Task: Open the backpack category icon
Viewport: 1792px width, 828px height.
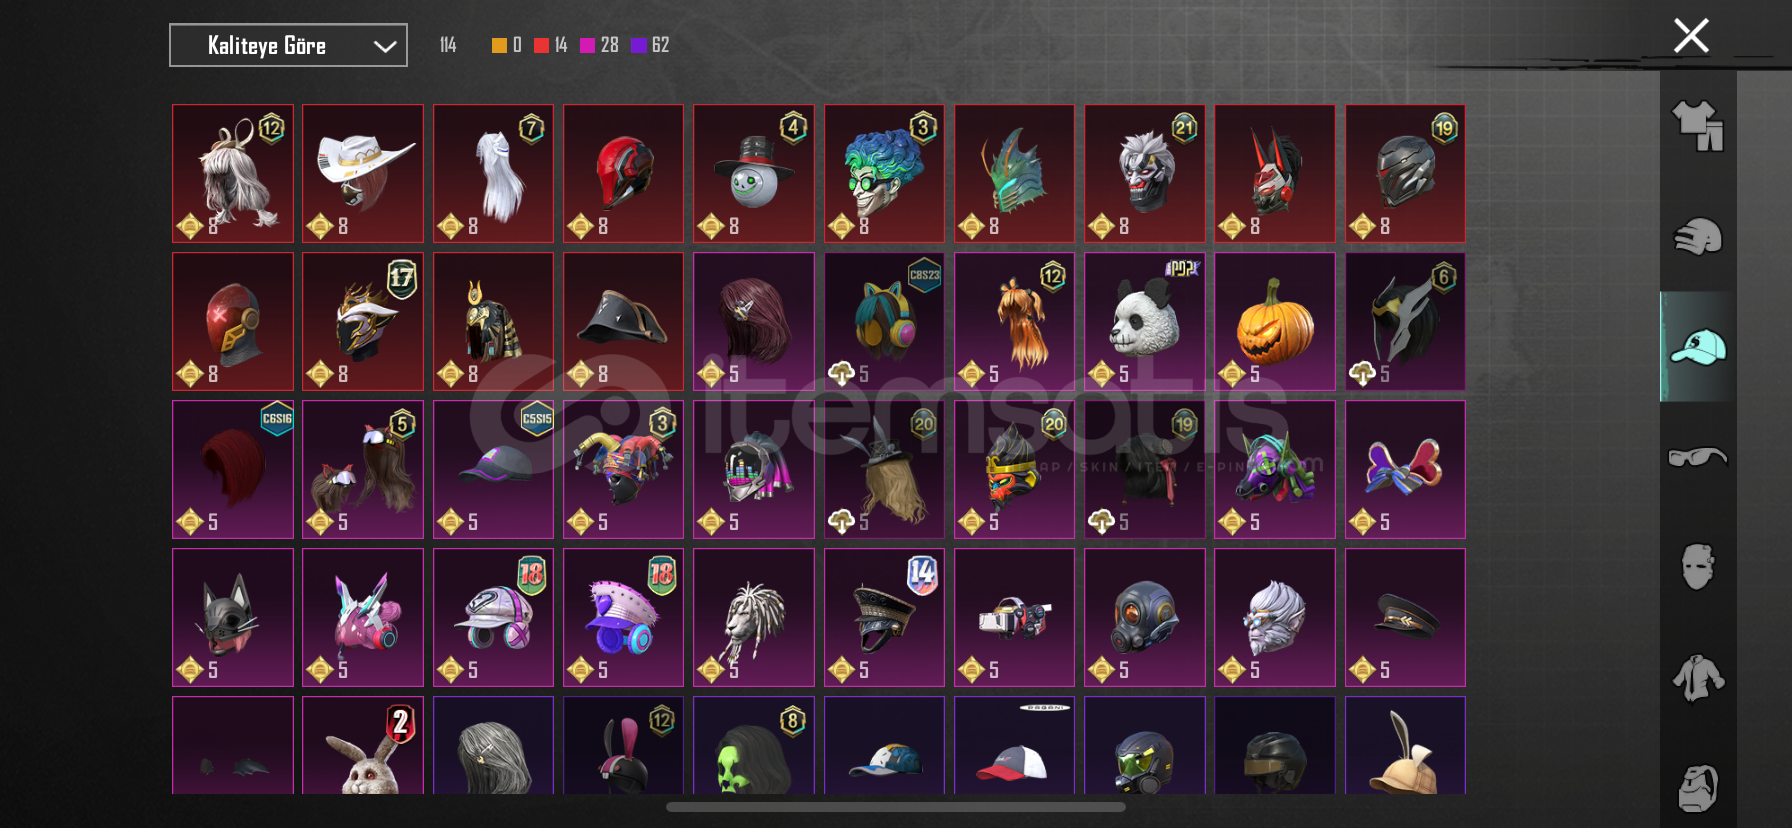Action: pyautogui.click(x=1698, y=788)
